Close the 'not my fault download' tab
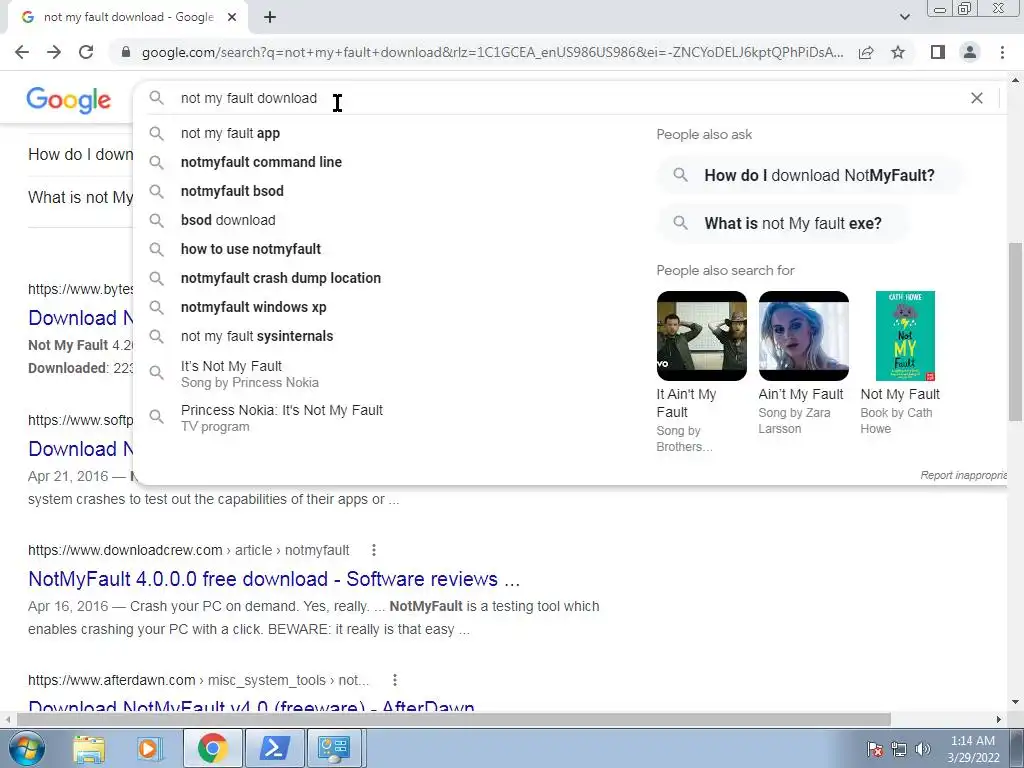Screen dimensions: 1024x768 coord(232,18)
